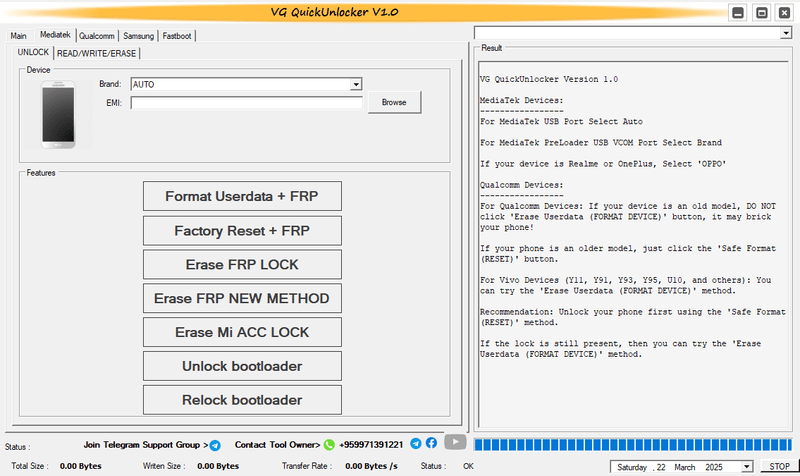This screenshot has height=476, width=800.
Task: Click Erase FRP NEW METHOD button
Action: 242,298
